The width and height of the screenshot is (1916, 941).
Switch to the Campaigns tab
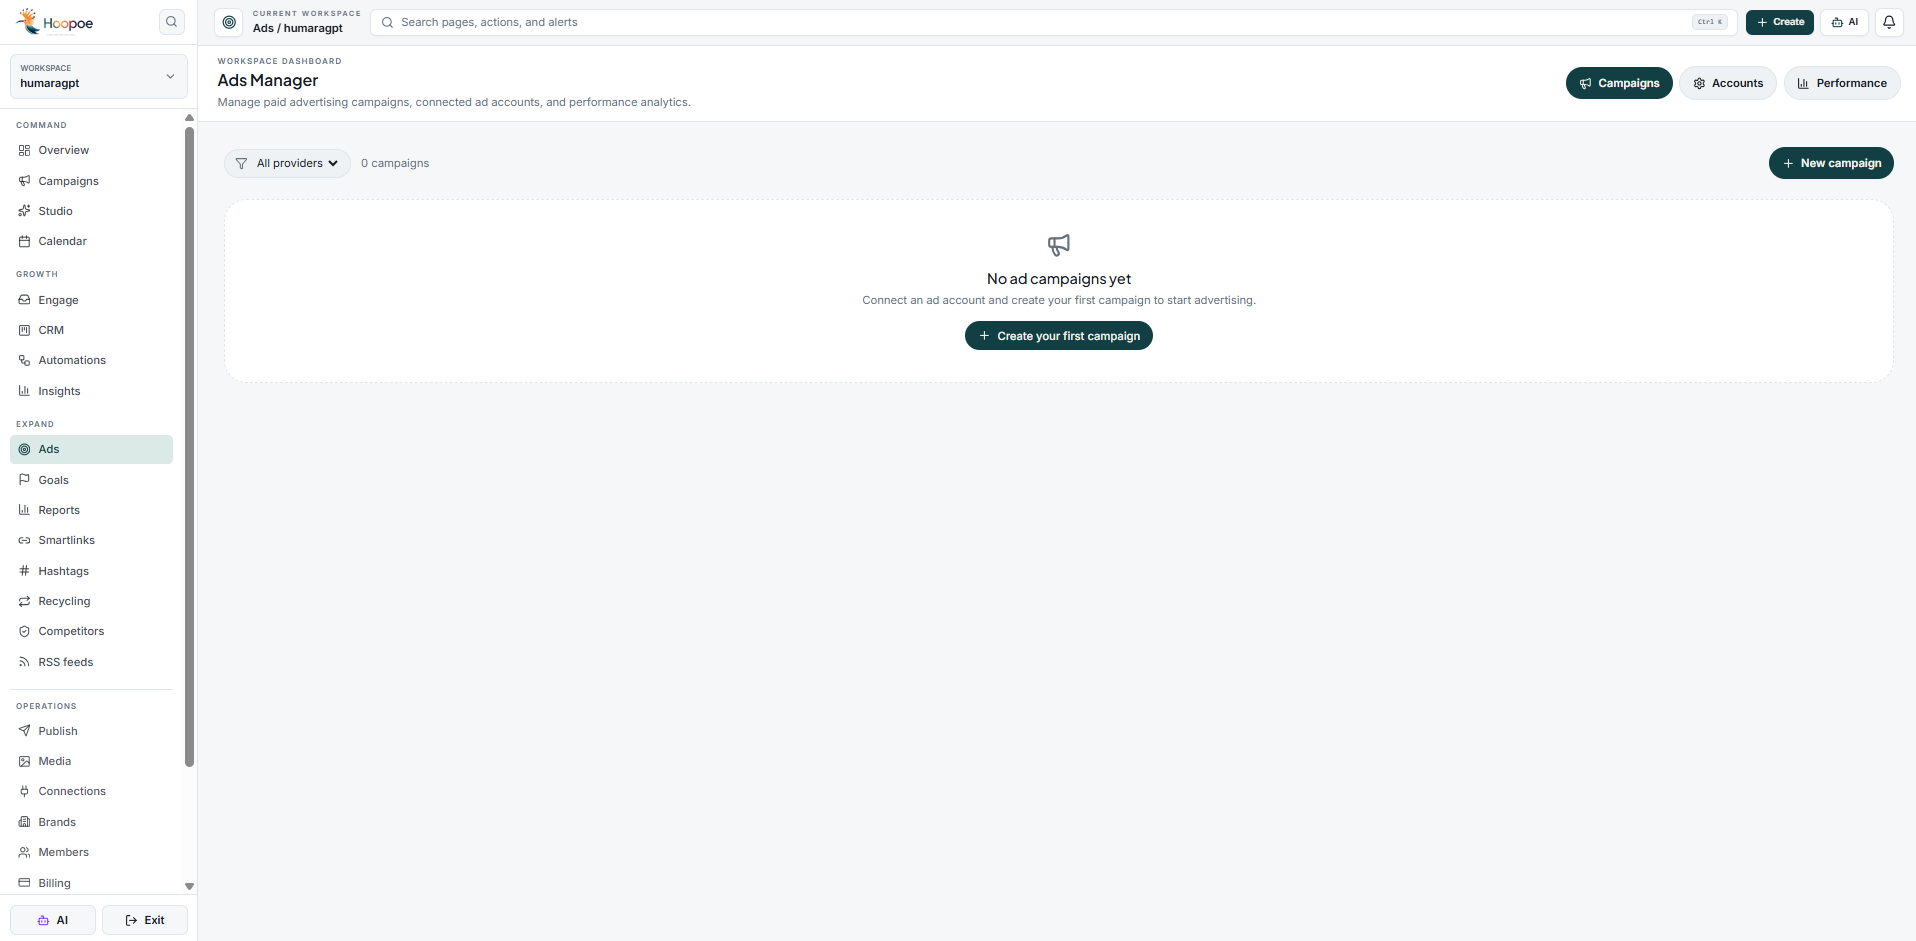coord(1619,83)
